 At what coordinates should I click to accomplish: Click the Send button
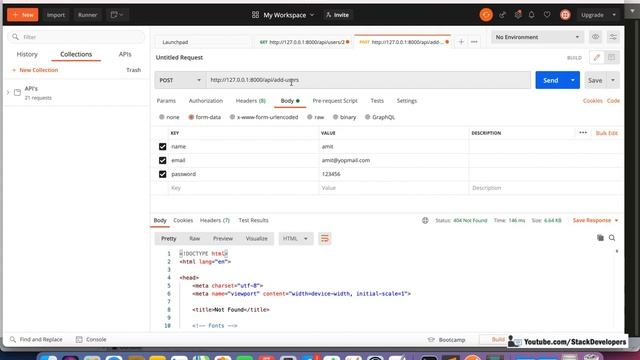551,80
